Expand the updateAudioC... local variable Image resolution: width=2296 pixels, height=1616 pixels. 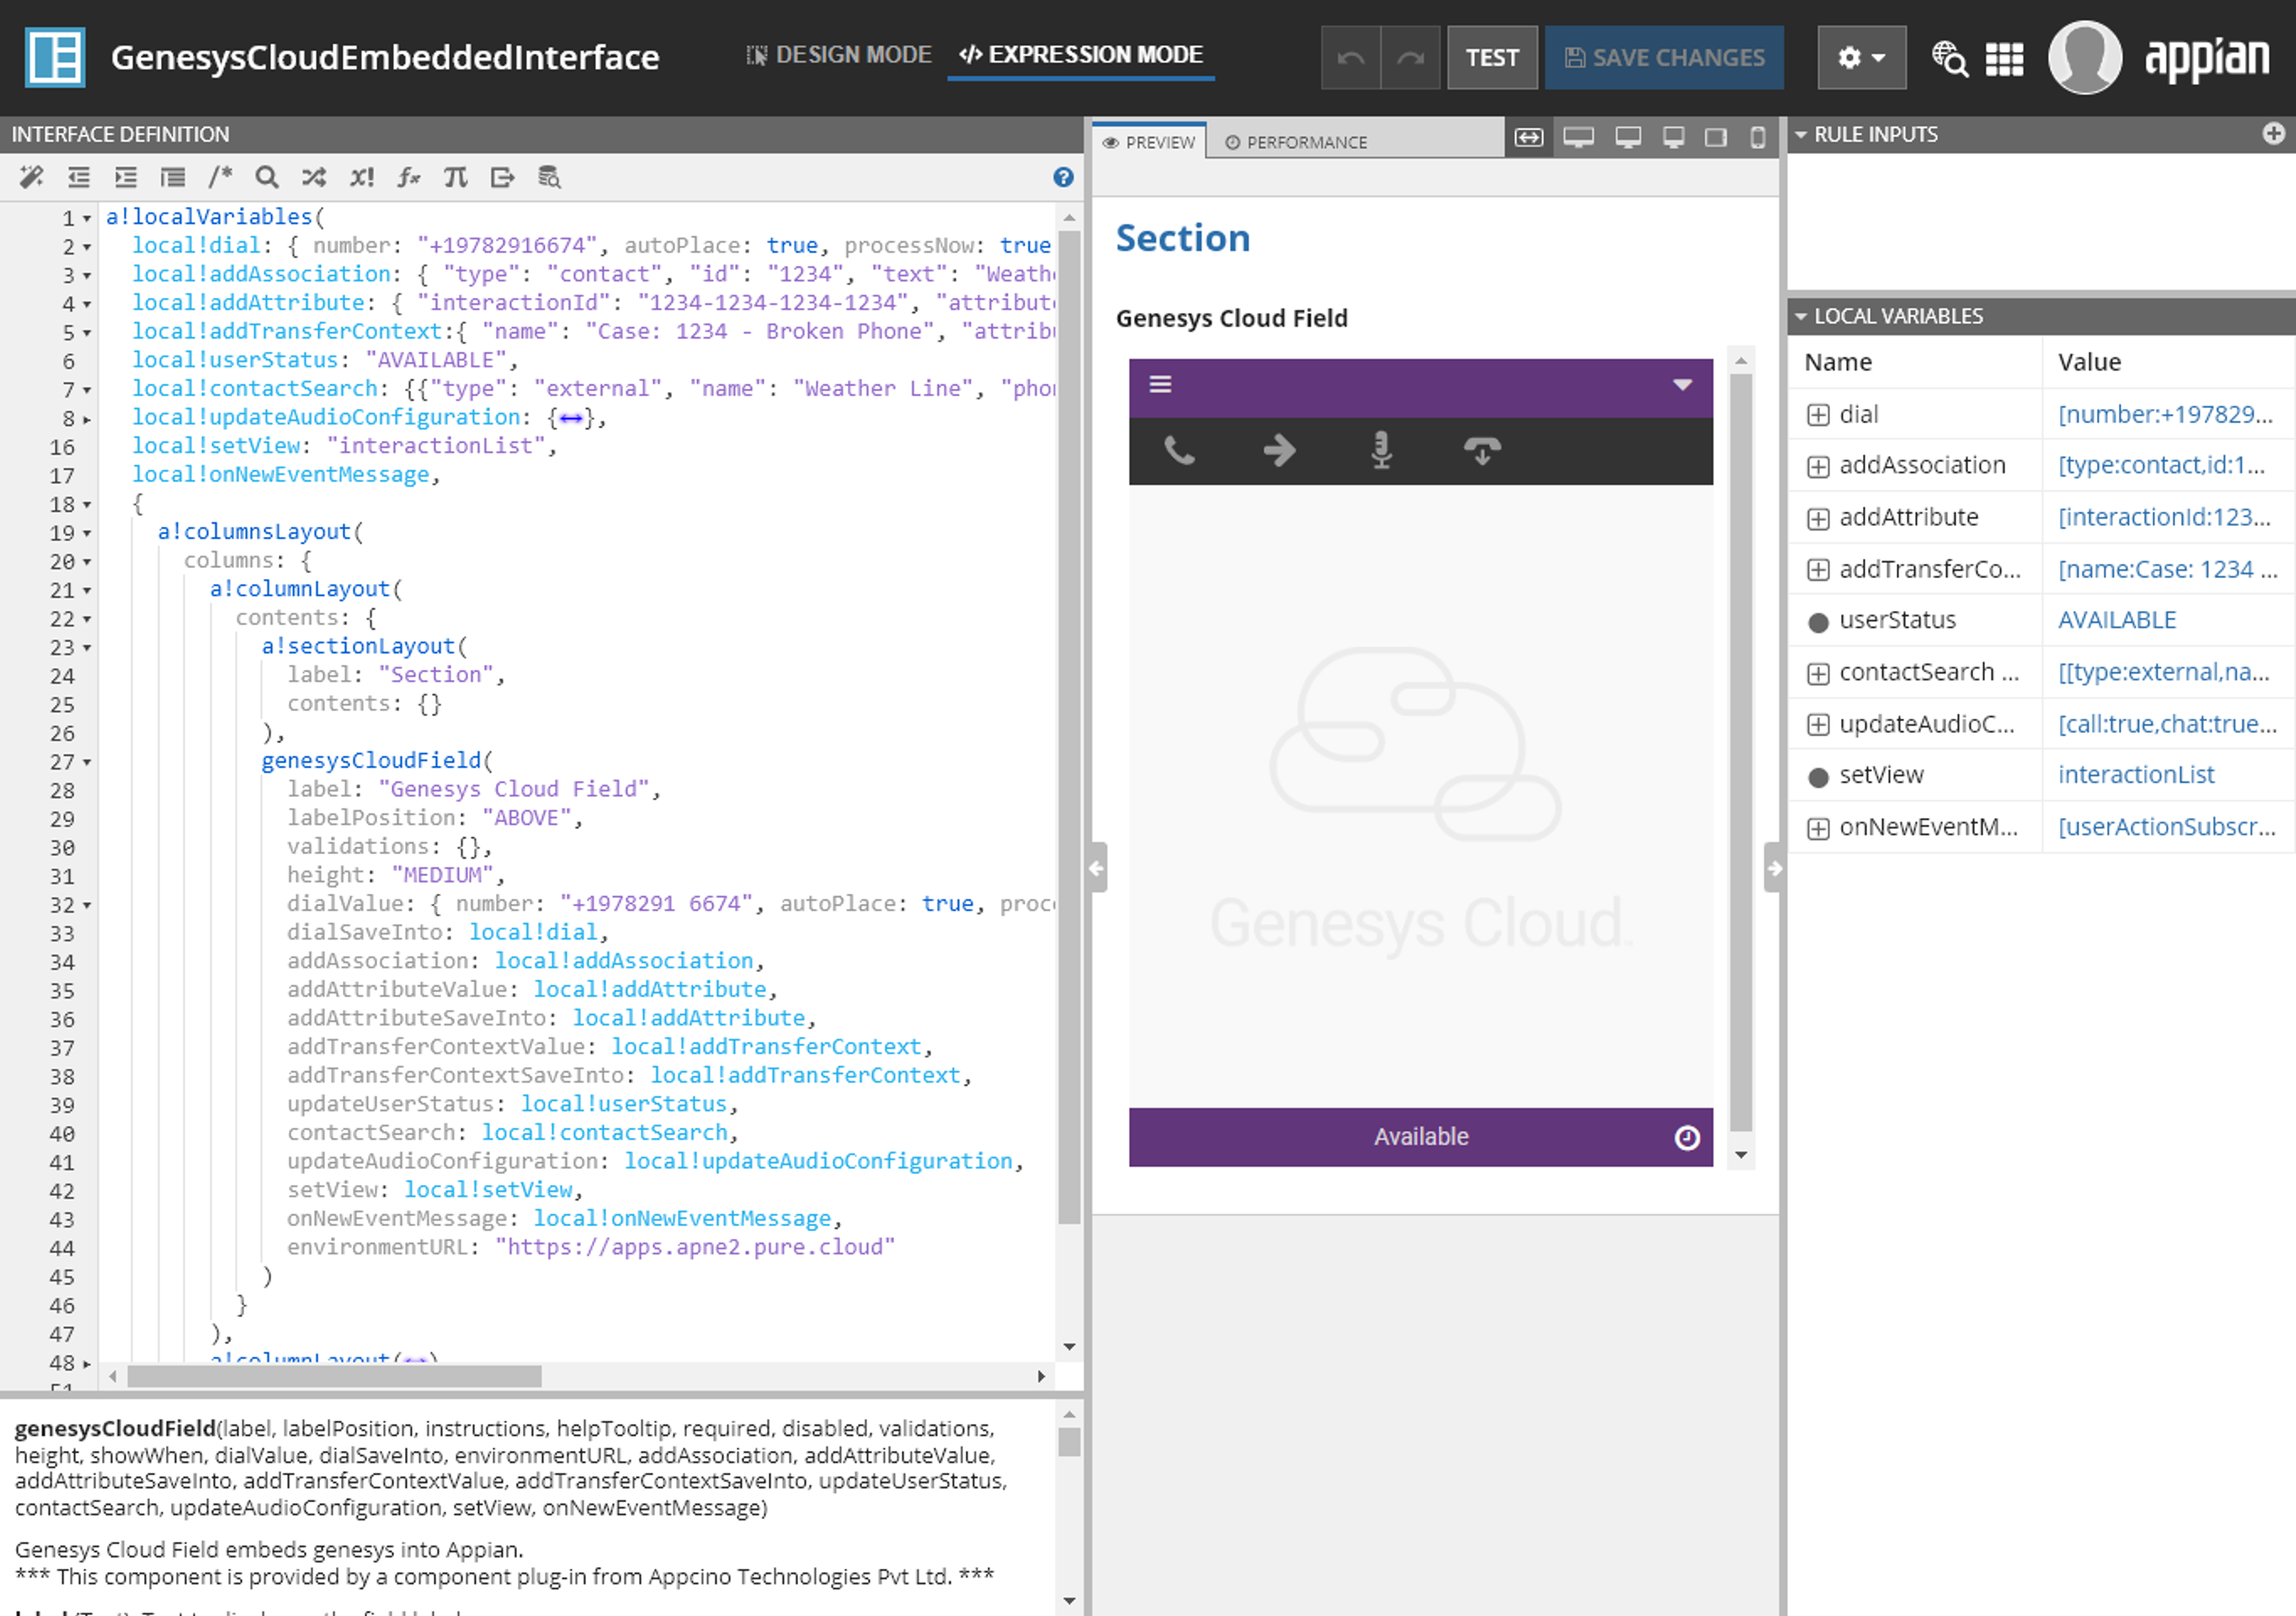pos(1818,725)
